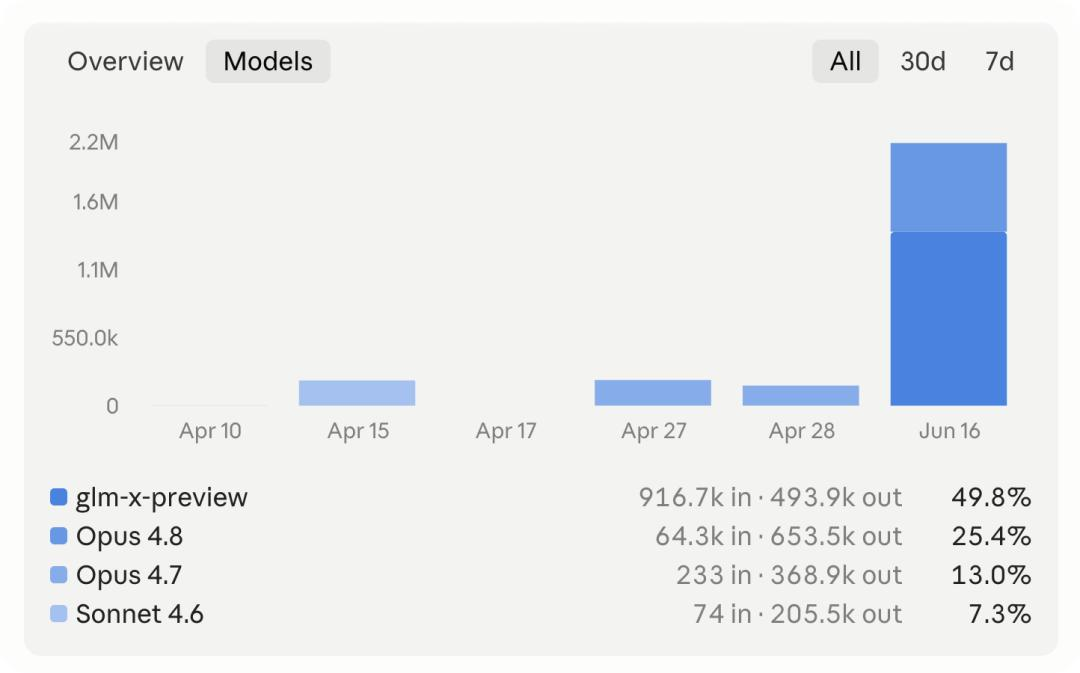Click the Apr 15 bar
The width and height of the screenshot is (1080, 673).
pos(357,393)
